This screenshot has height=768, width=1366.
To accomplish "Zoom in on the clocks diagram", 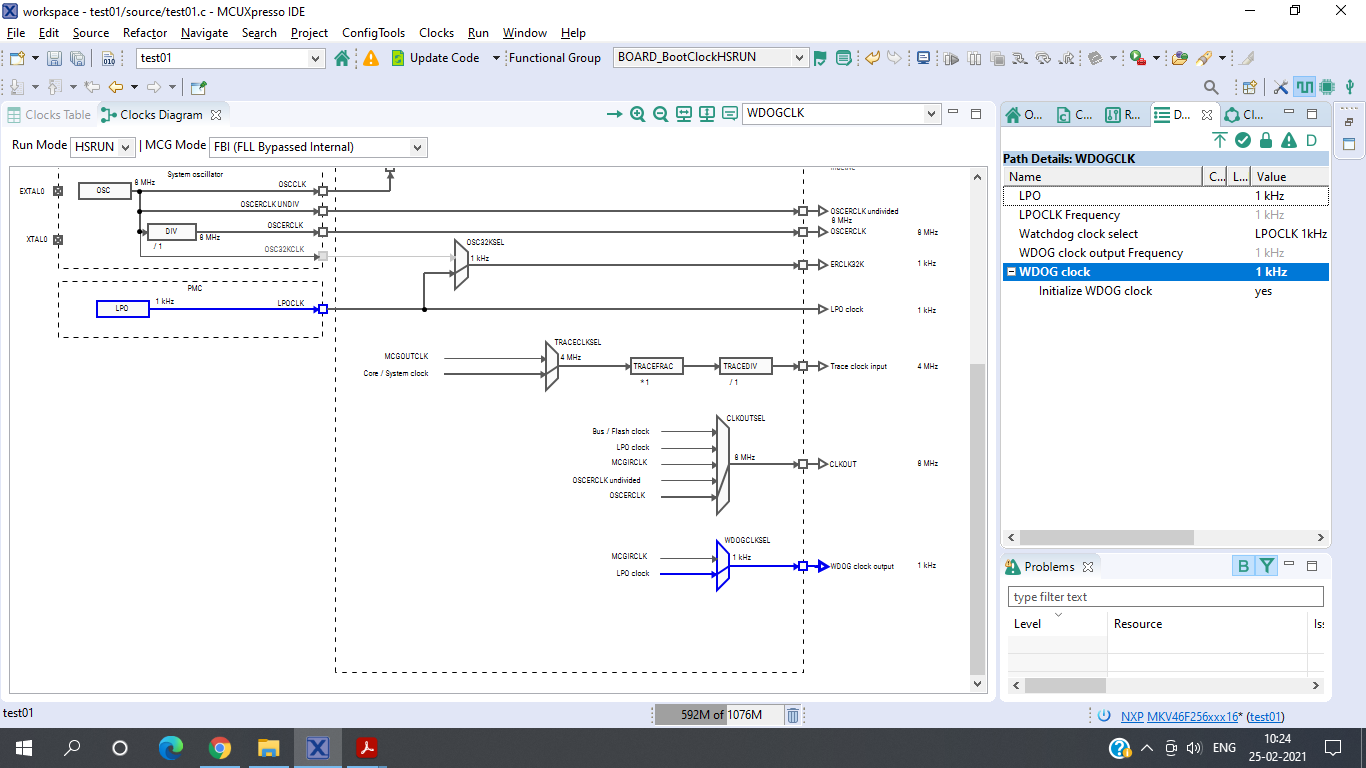I will point(636,114).
